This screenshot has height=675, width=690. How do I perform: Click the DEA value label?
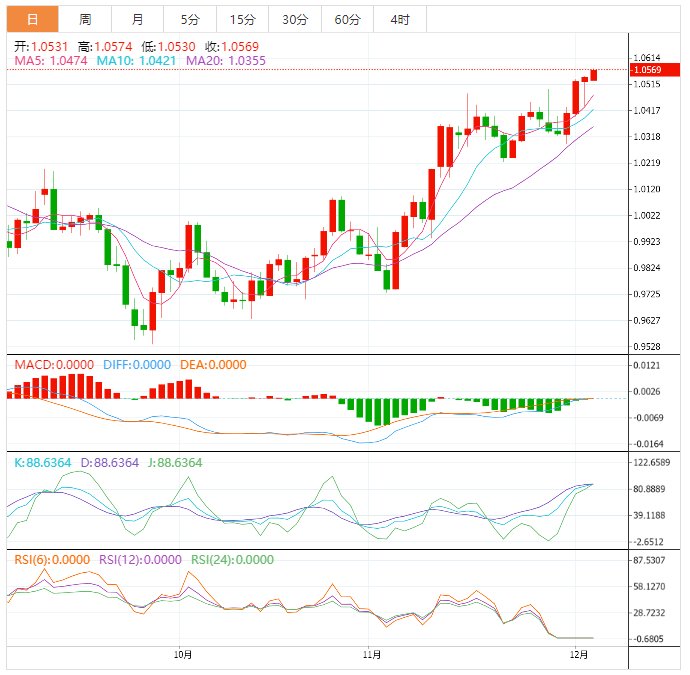212,365
